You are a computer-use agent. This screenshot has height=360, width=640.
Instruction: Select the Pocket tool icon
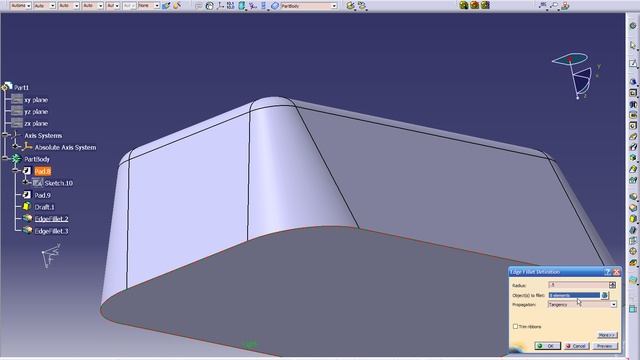coord(633,93)
